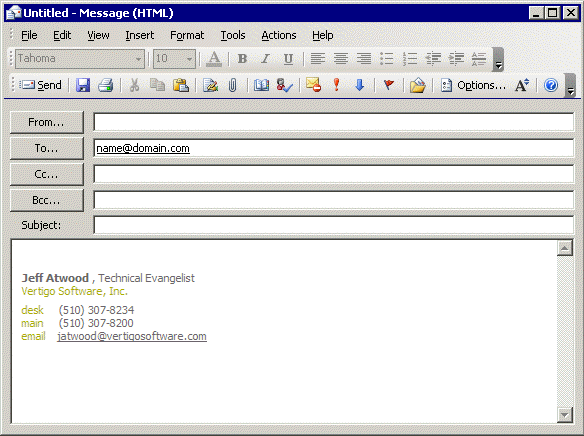
Task: Click the Send button
Action: pos(41,85)
